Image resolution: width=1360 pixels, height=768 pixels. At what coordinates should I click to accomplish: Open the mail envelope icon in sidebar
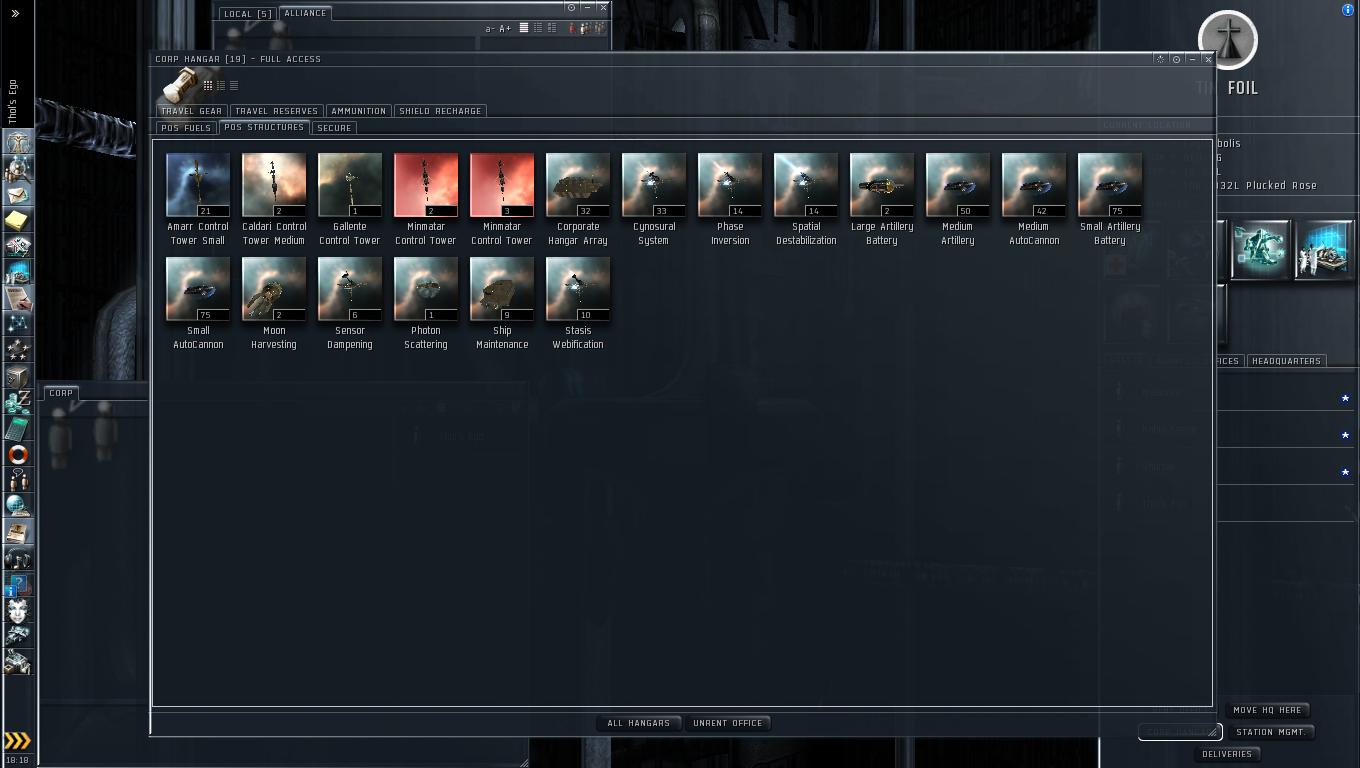(18, 194)
